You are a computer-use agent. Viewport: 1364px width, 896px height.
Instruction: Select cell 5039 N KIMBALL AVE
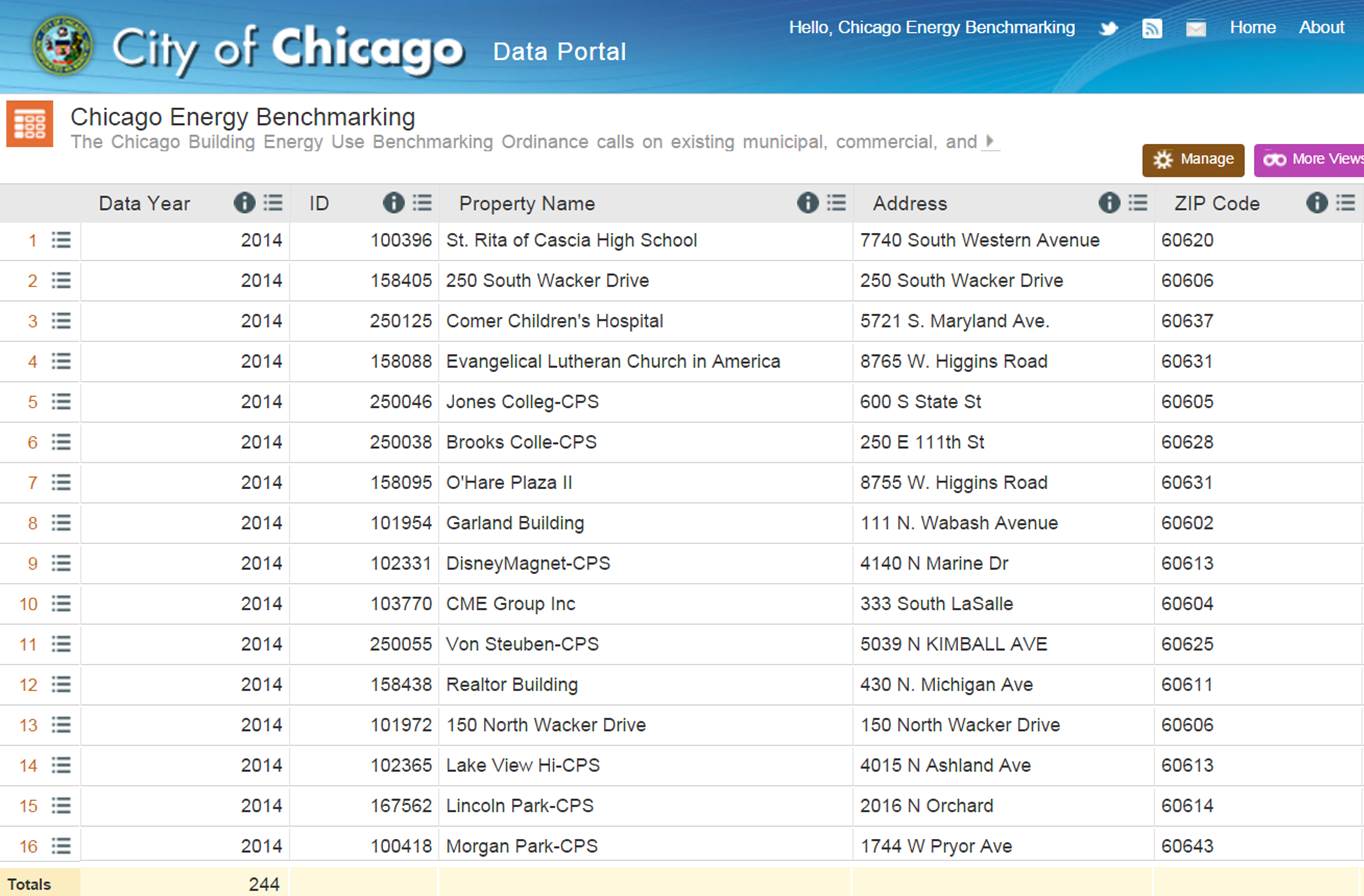954,644
